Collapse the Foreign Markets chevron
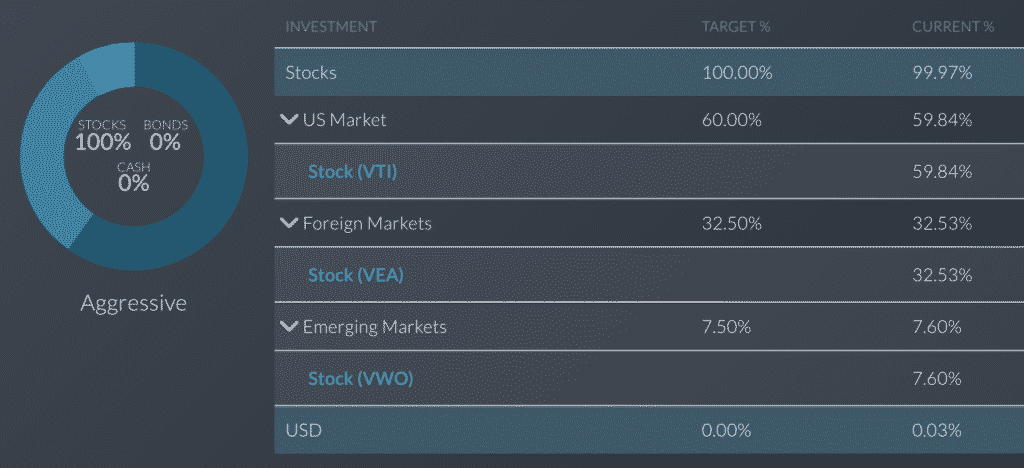1024x468 pixels. click(288, 223)
